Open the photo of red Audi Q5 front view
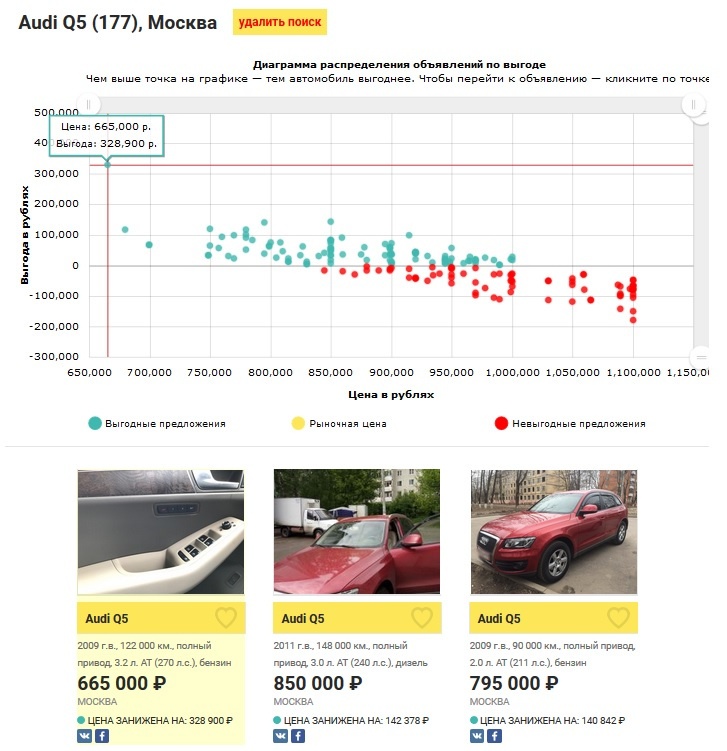This screenshot has width=727, height=751. (x=554, y=532)
